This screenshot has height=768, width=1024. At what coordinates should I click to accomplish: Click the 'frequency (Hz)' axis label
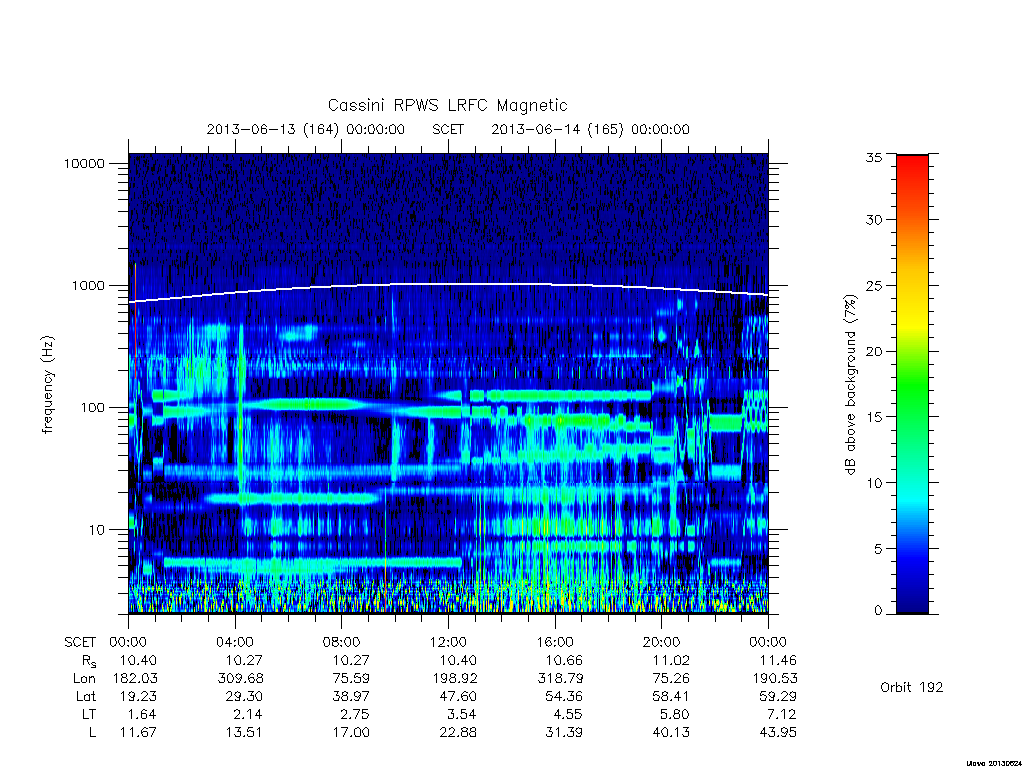[48, 385]
